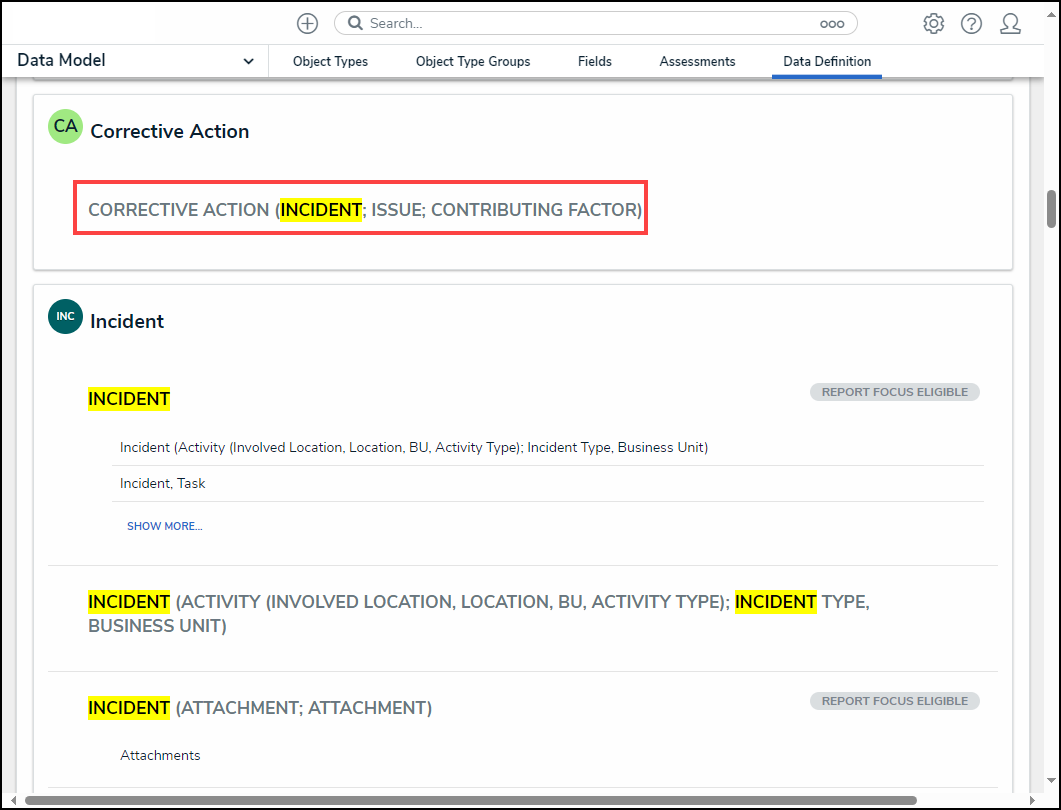Switch to the Object Types tab
Screen dimensions: 1061x810
pos(330,61)
